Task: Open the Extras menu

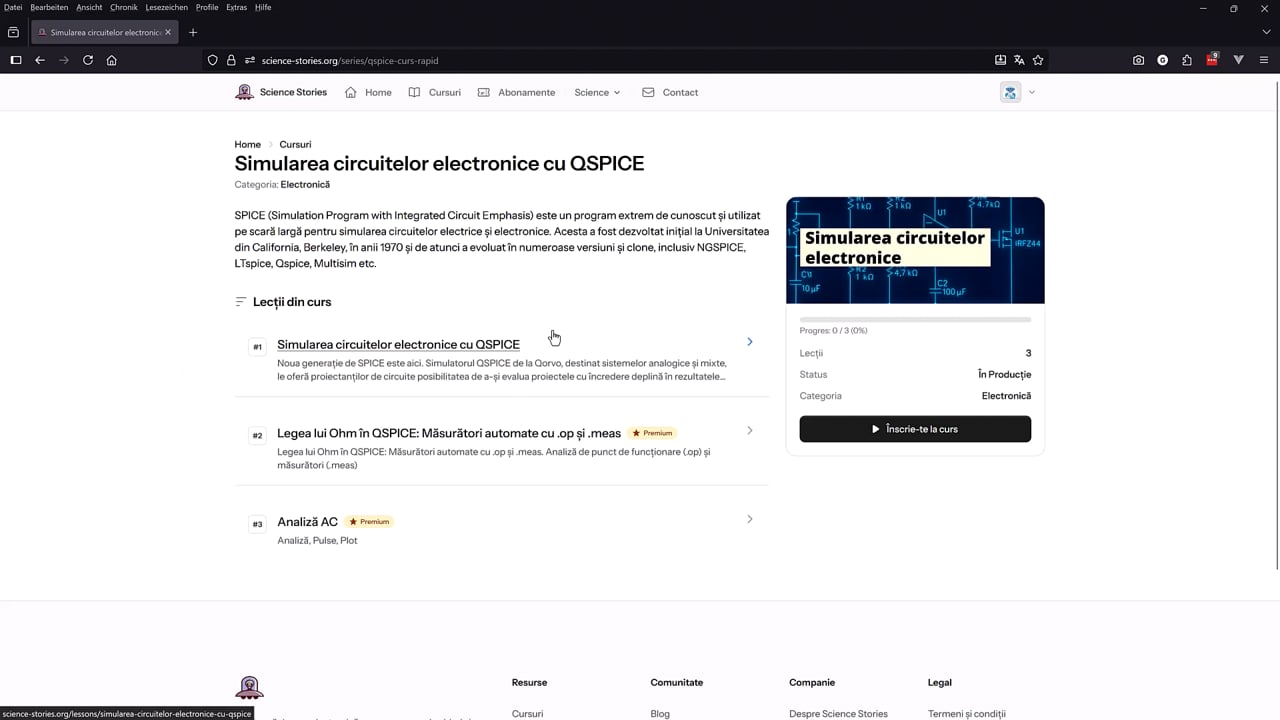Action: pyautogui.click(x=236, y=7)
